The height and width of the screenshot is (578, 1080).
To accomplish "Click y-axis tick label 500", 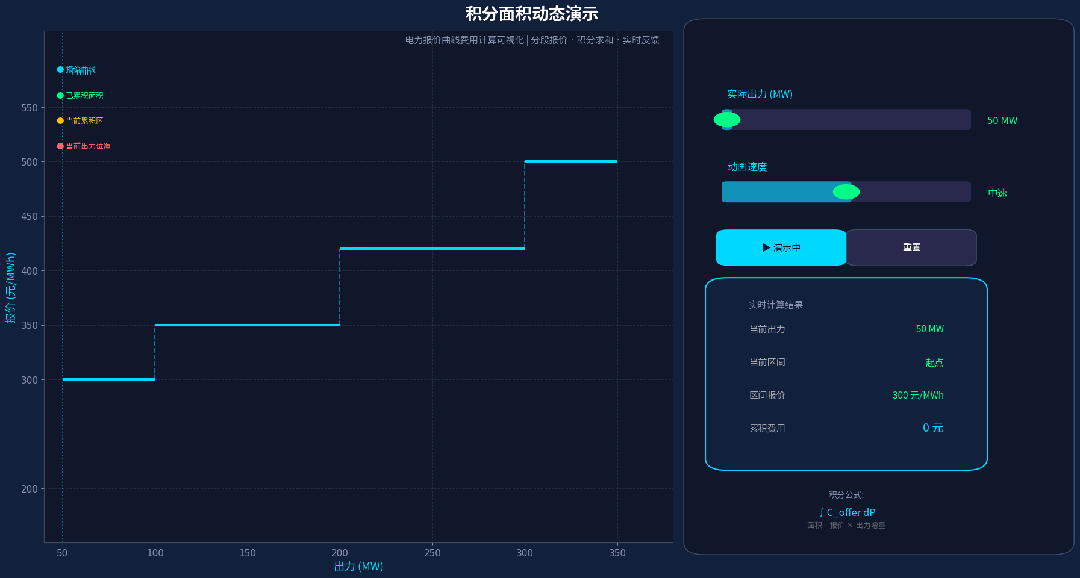I will pyautogui.click(x=30, y=162).
